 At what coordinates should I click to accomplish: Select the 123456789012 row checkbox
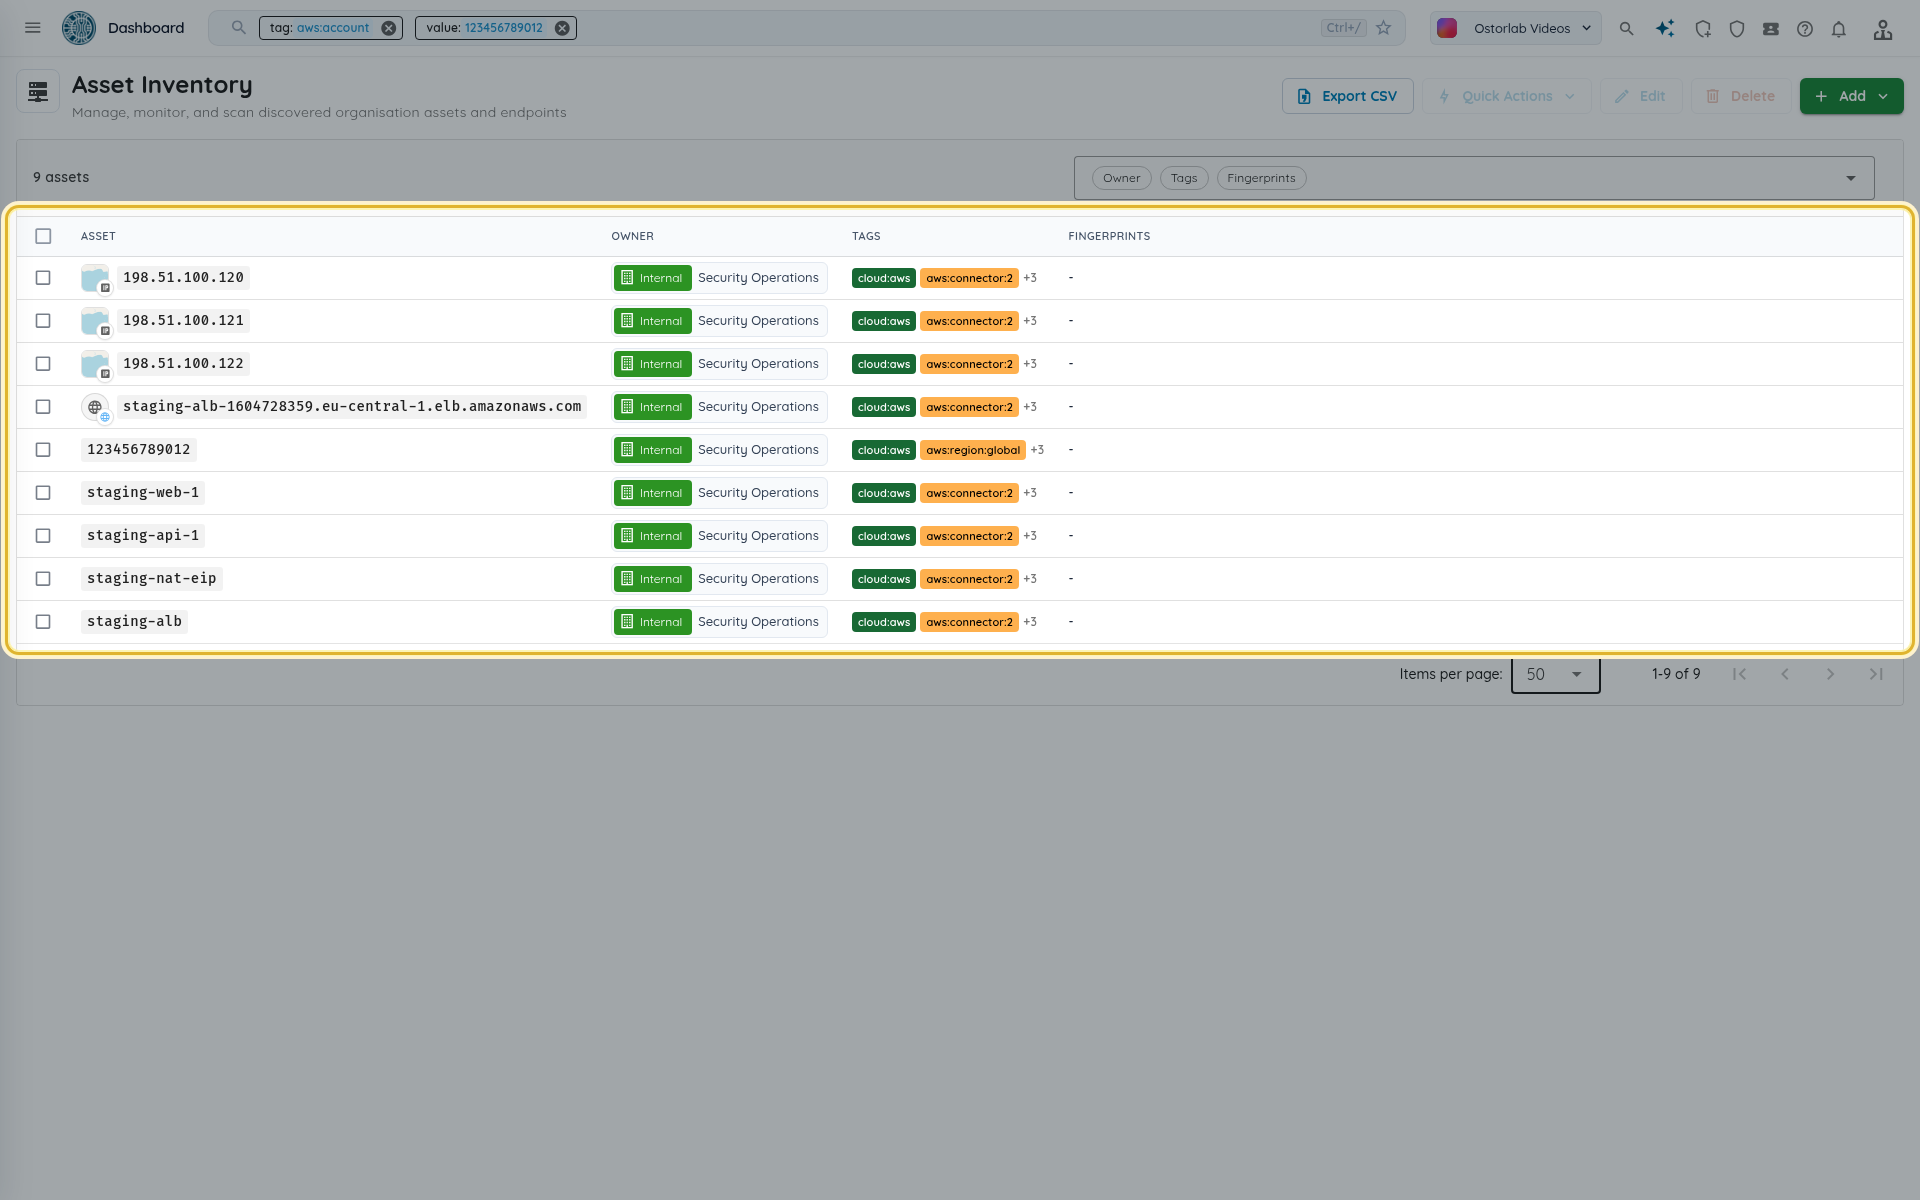coord(43,450)
